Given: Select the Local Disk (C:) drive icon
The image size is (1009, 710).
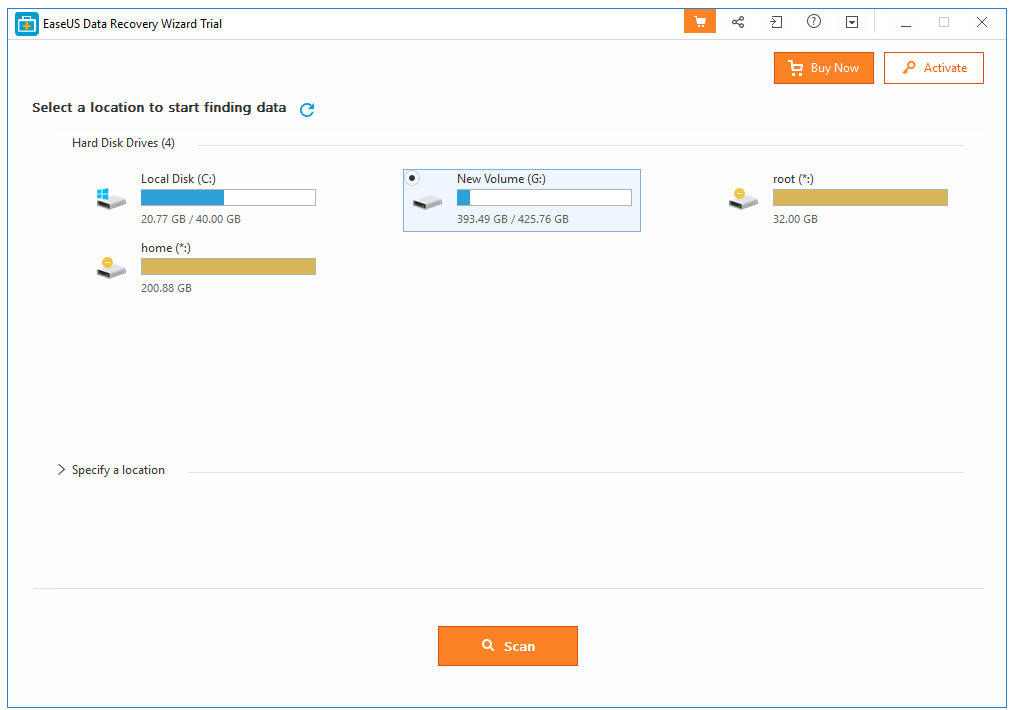Looking at the screenshot, I should point(111,199).
